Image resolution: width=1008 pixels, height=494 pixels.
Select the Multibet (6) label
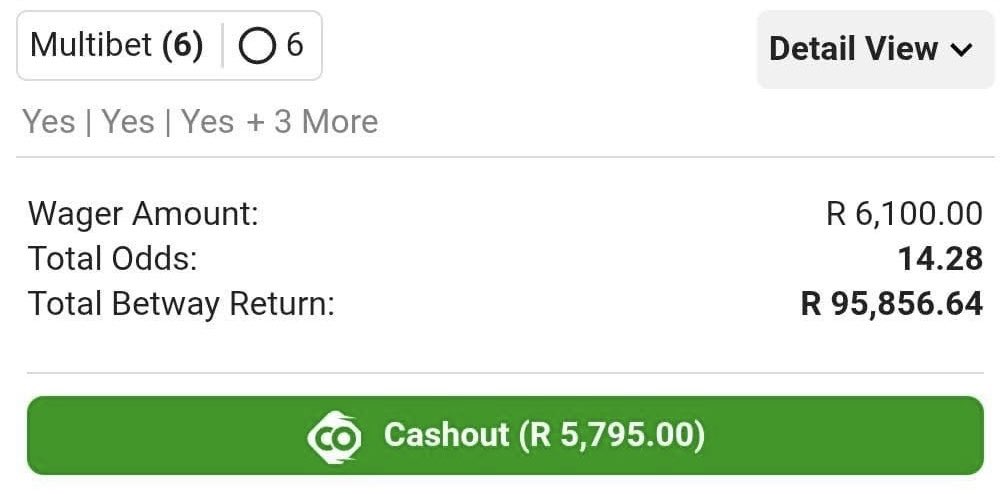(116, 46)
